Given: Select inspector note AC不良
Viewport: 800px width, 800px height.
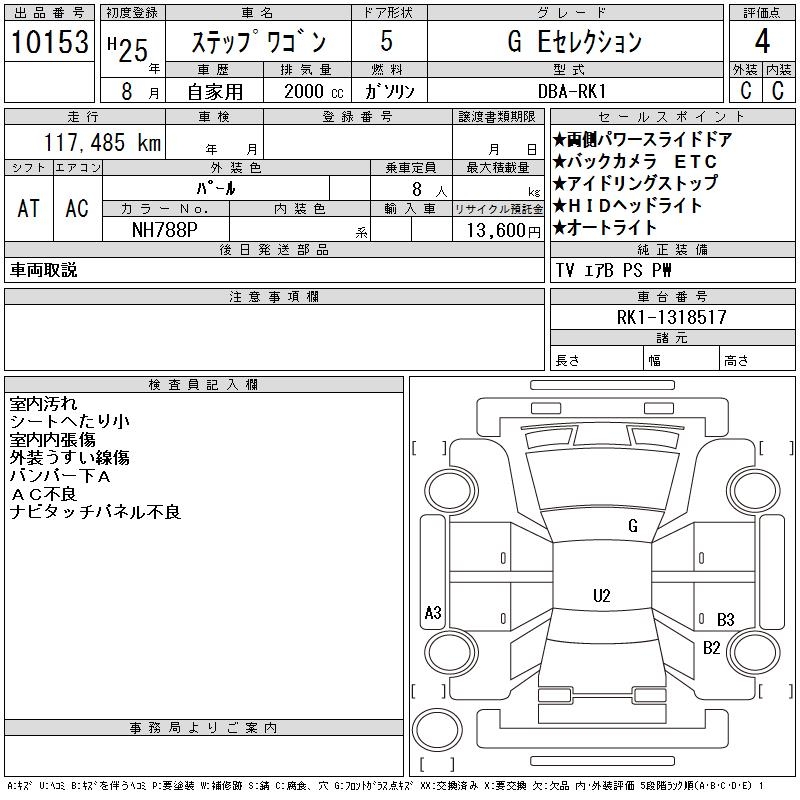Looking at the screenshot, I should click(x=43, y=493).
